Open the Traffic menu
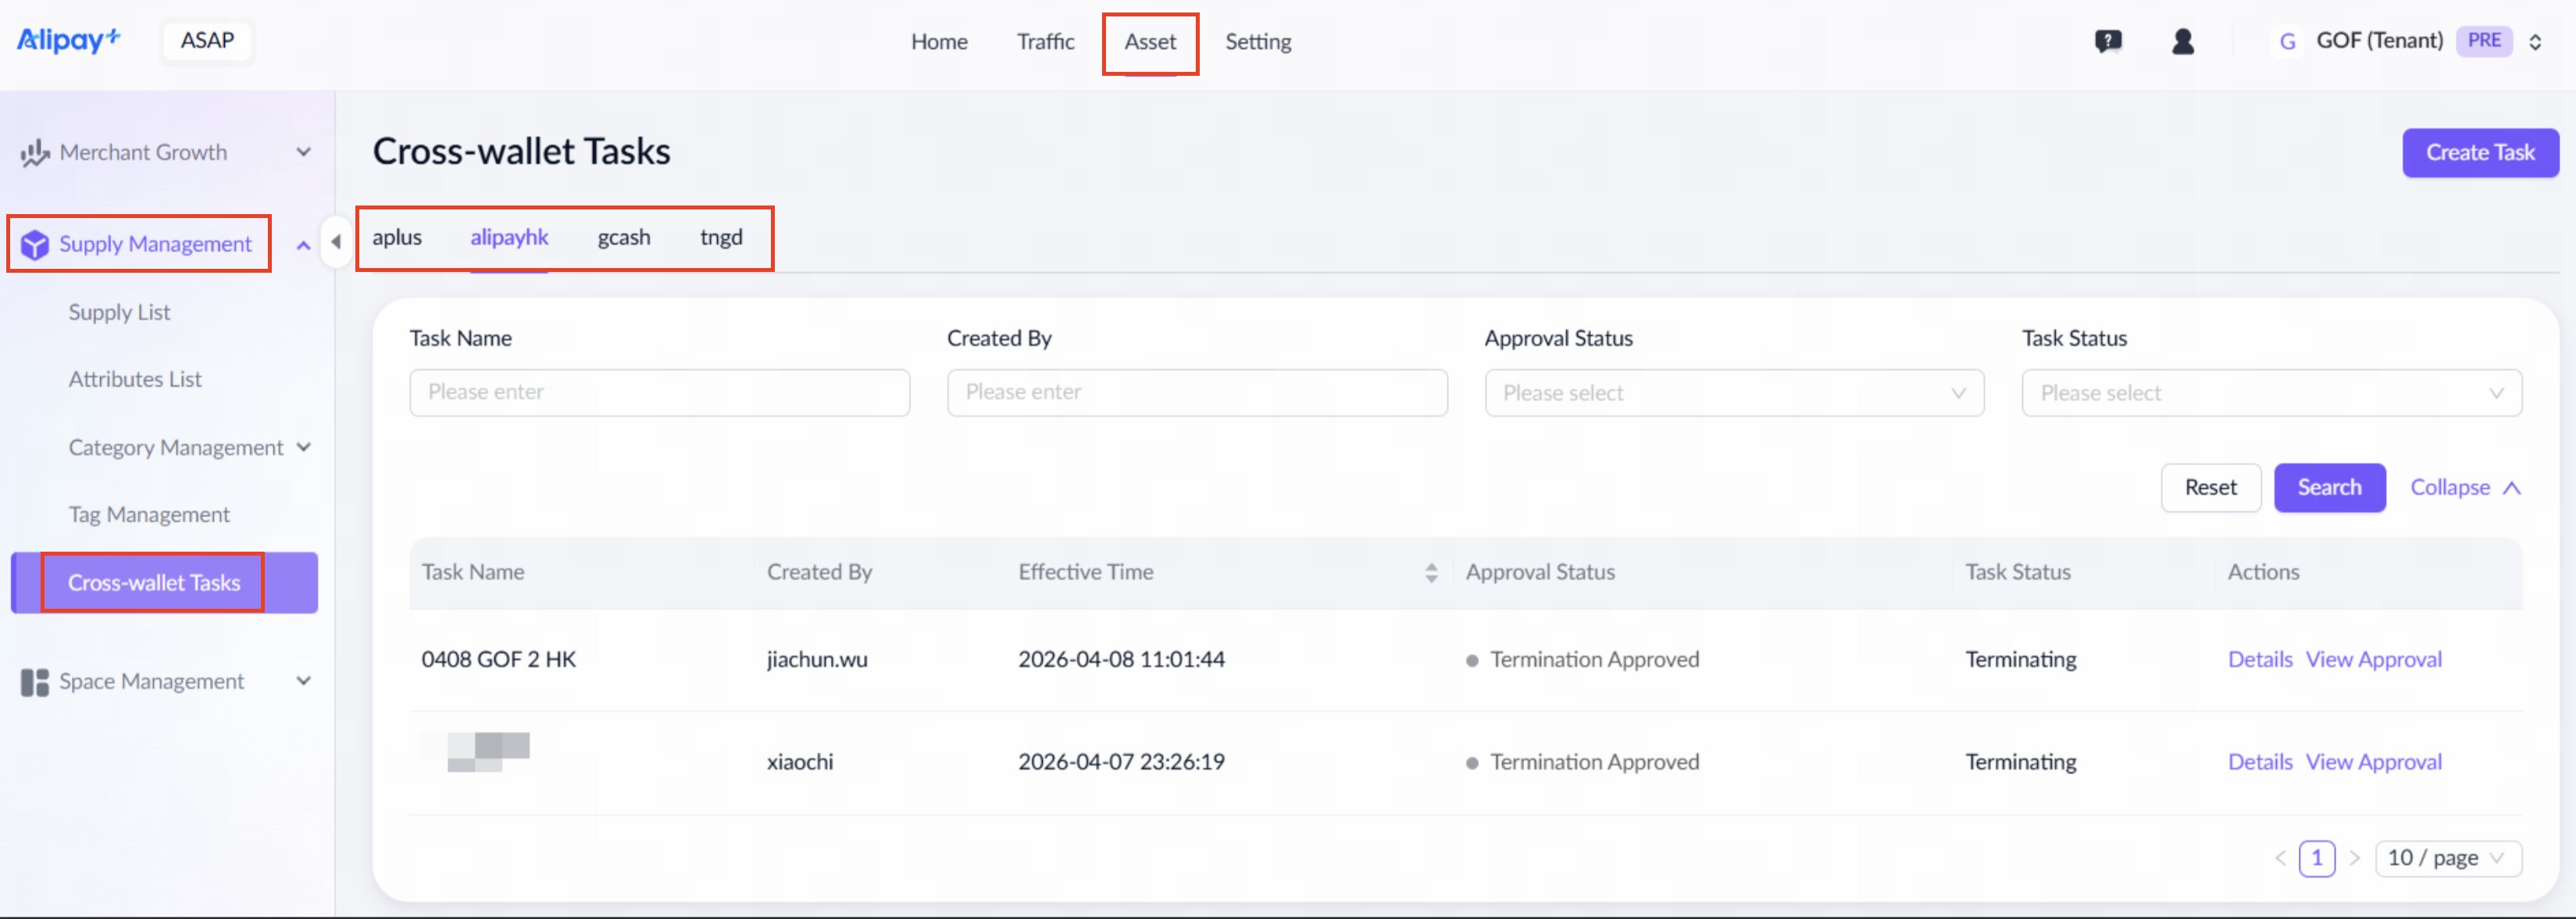Screen dimensions: 2576x919 [1045, 41]
